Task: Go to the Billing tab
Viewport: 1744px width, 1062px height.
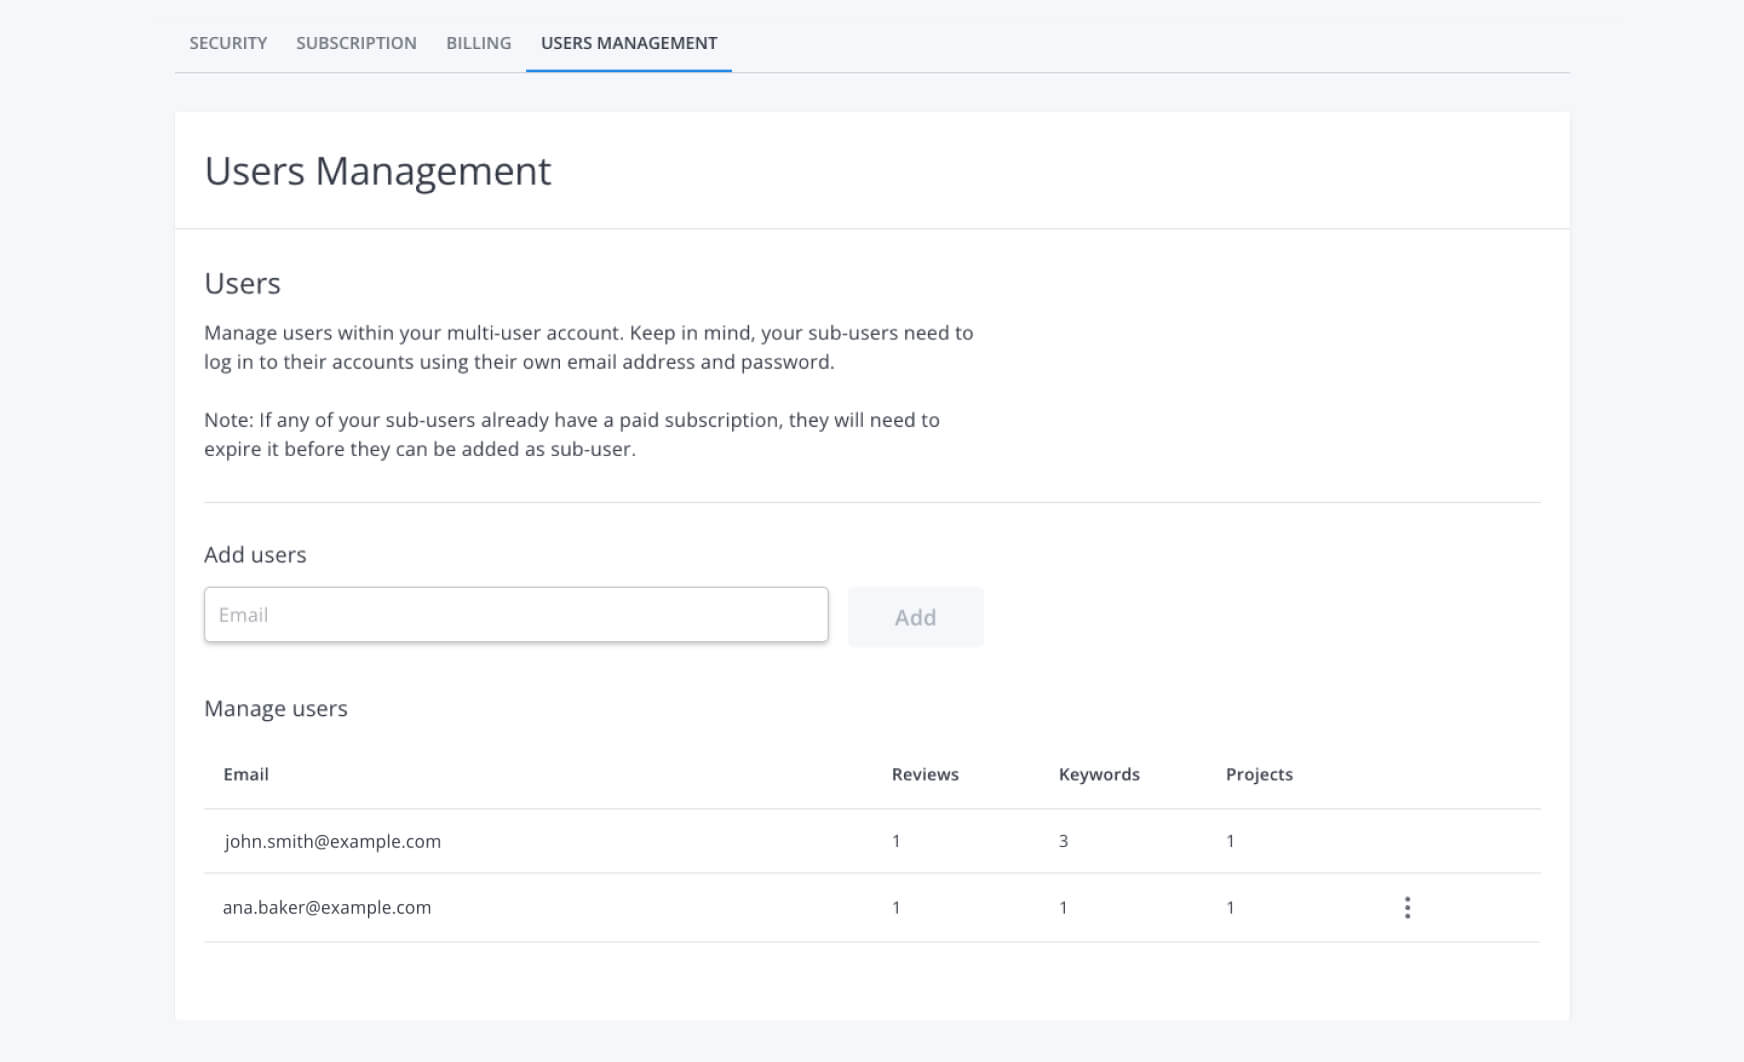Action: pos(478,43)
